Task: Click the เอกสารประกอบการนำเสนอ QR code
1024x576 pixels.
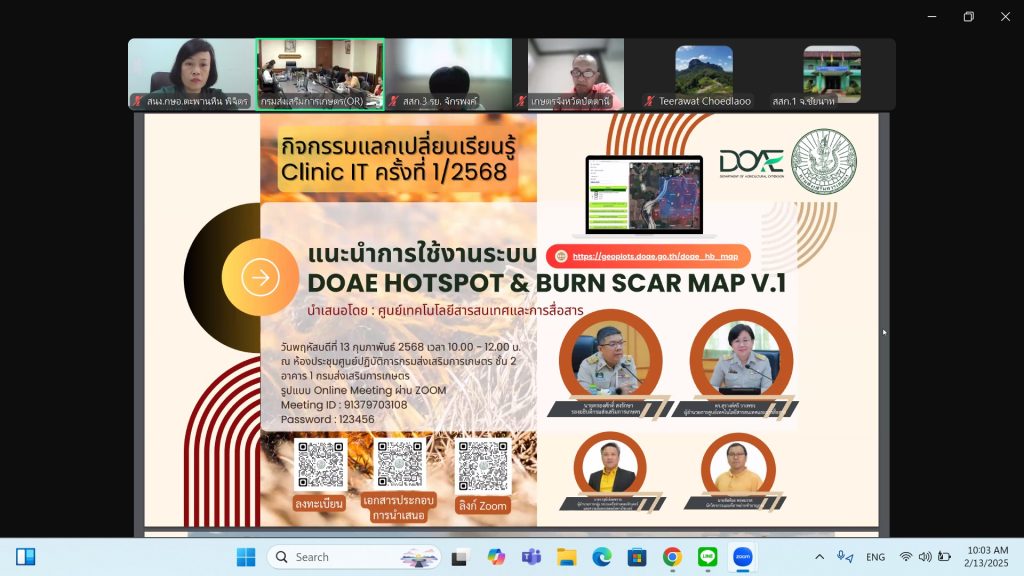Action: (400, 463)
